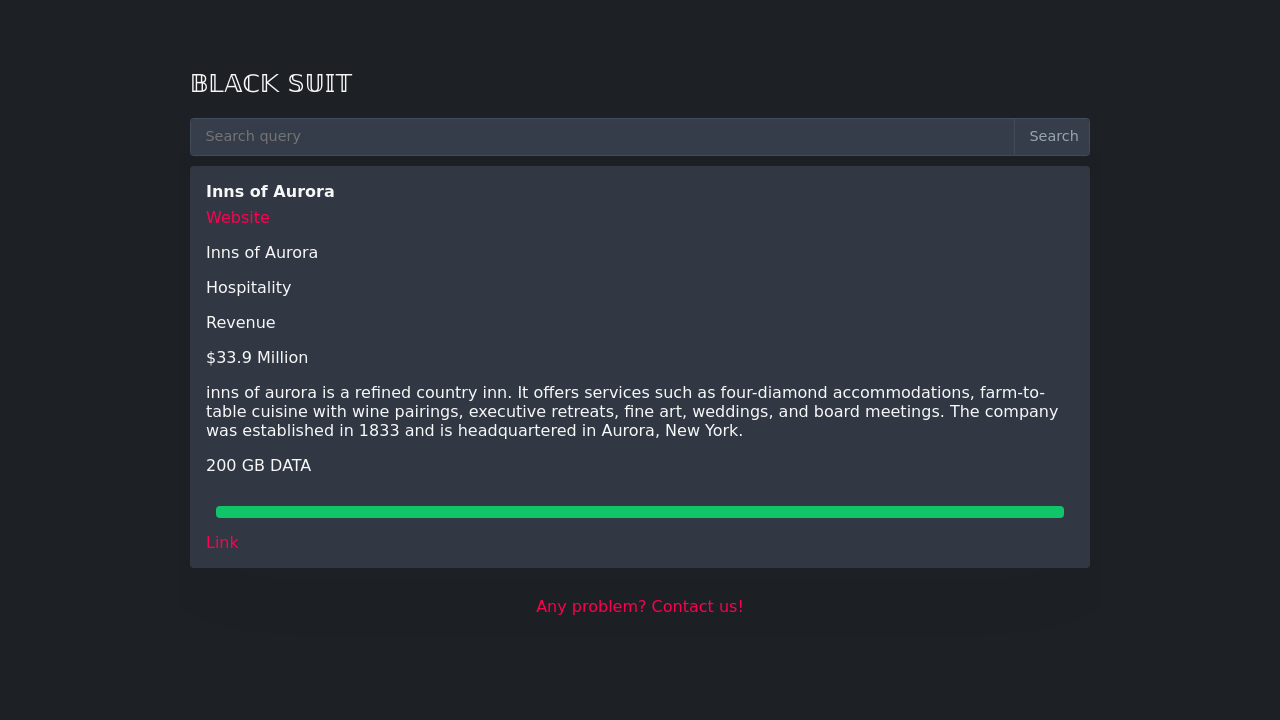1280x720 pixels.
Task: Open the Link below the progress bar
Action: coord(222,543)
